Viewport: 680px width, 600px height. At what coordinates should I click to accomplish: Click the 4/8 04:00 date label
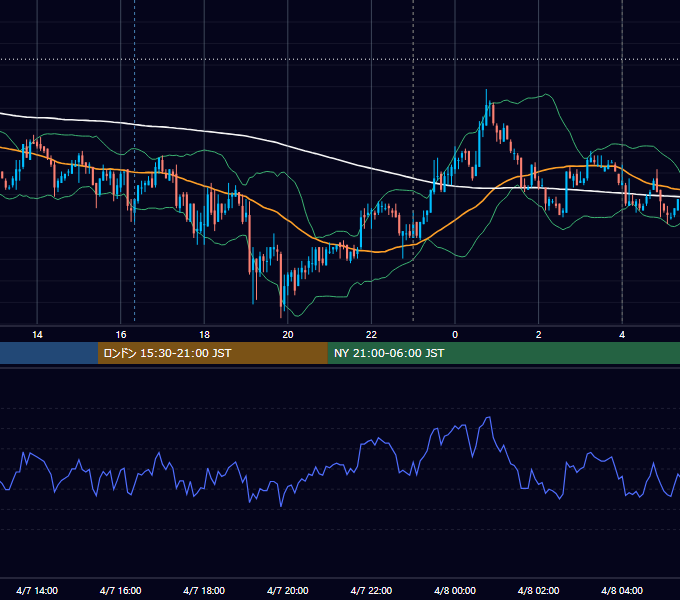[622, 590]
